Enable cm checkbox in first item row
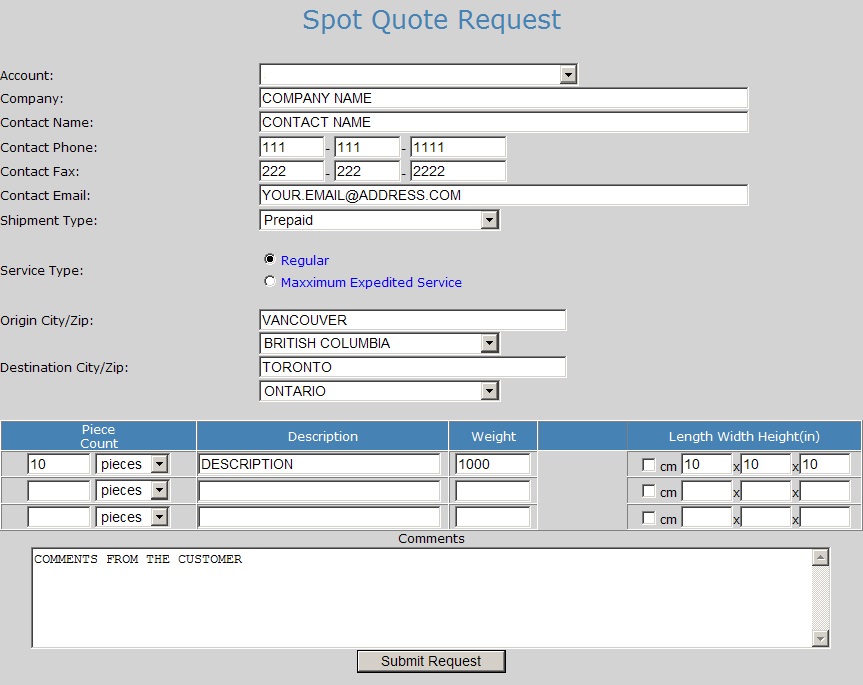Viewport: 863px width, 685px height. [649, 465]
